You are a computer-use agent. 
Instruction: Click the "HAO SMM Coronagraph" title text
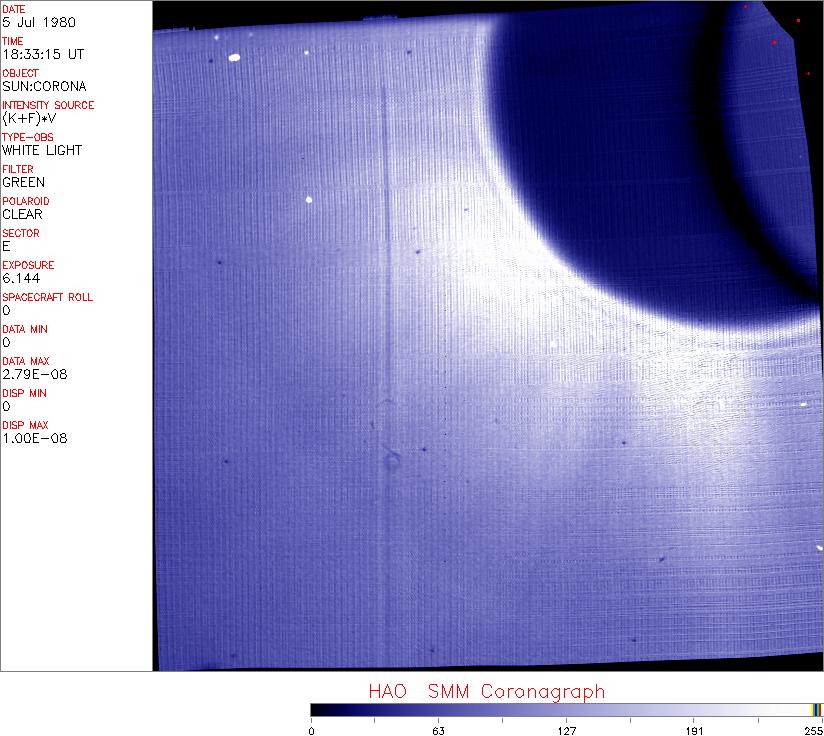coord(486,692)
